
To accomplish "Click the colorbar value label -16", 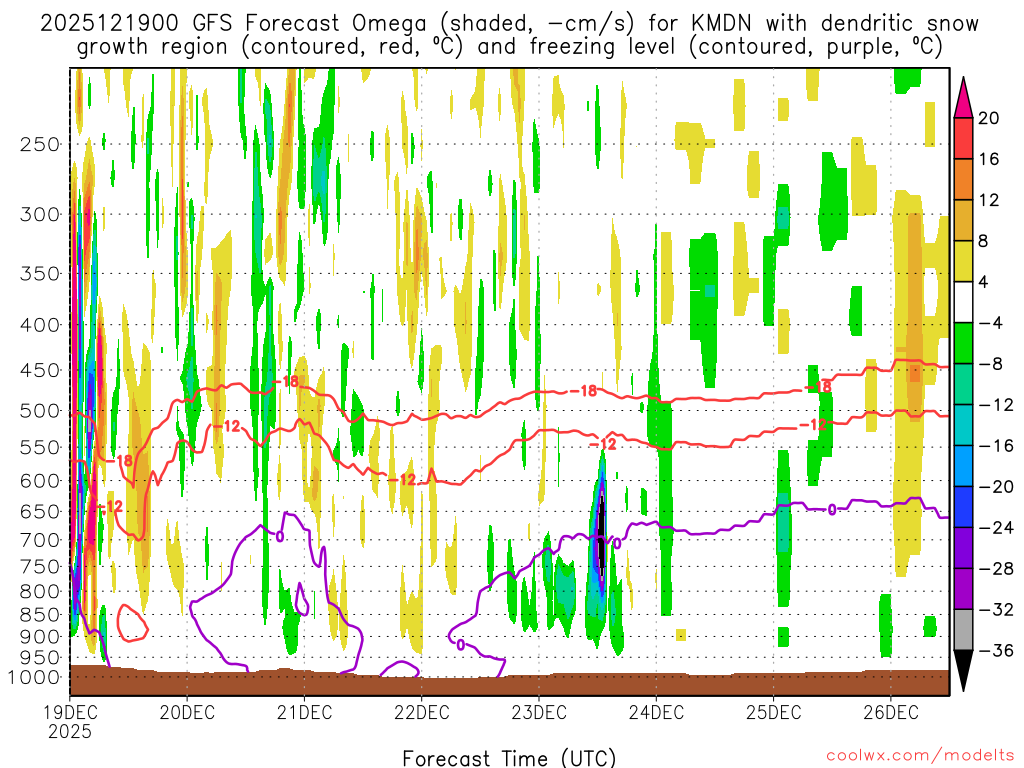I will (995, 445).
